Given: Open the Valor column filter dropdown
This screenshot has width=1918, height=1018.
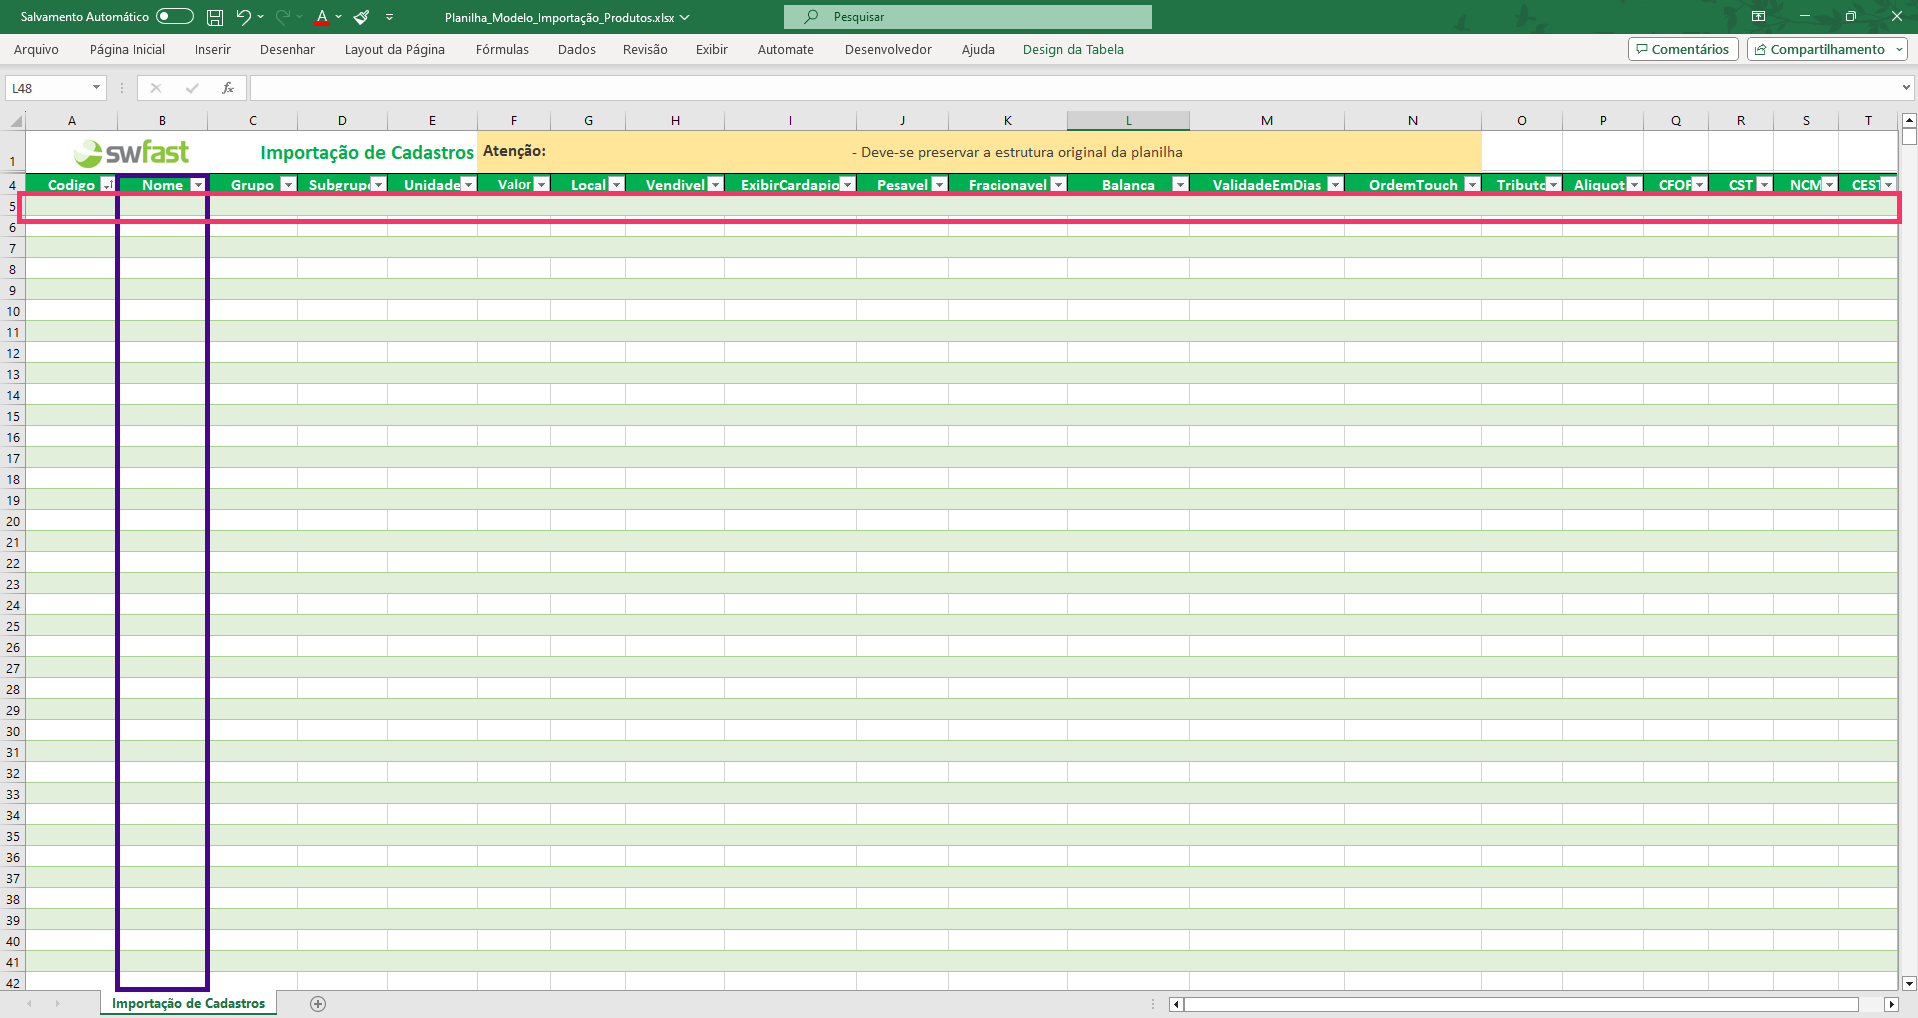Looking at the screenshot, I should click(541, 184).
